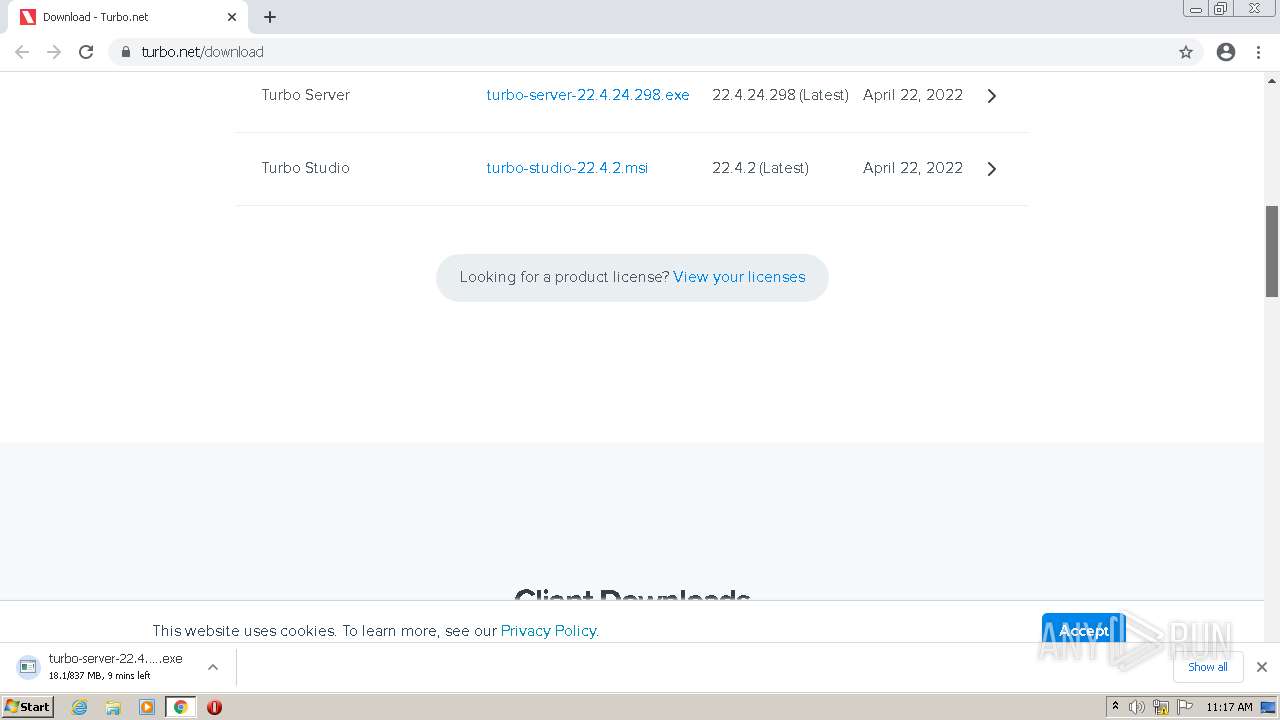Open a new browser tab
Viewport: 1280px width, 720px height.
(x=270, y=17)
